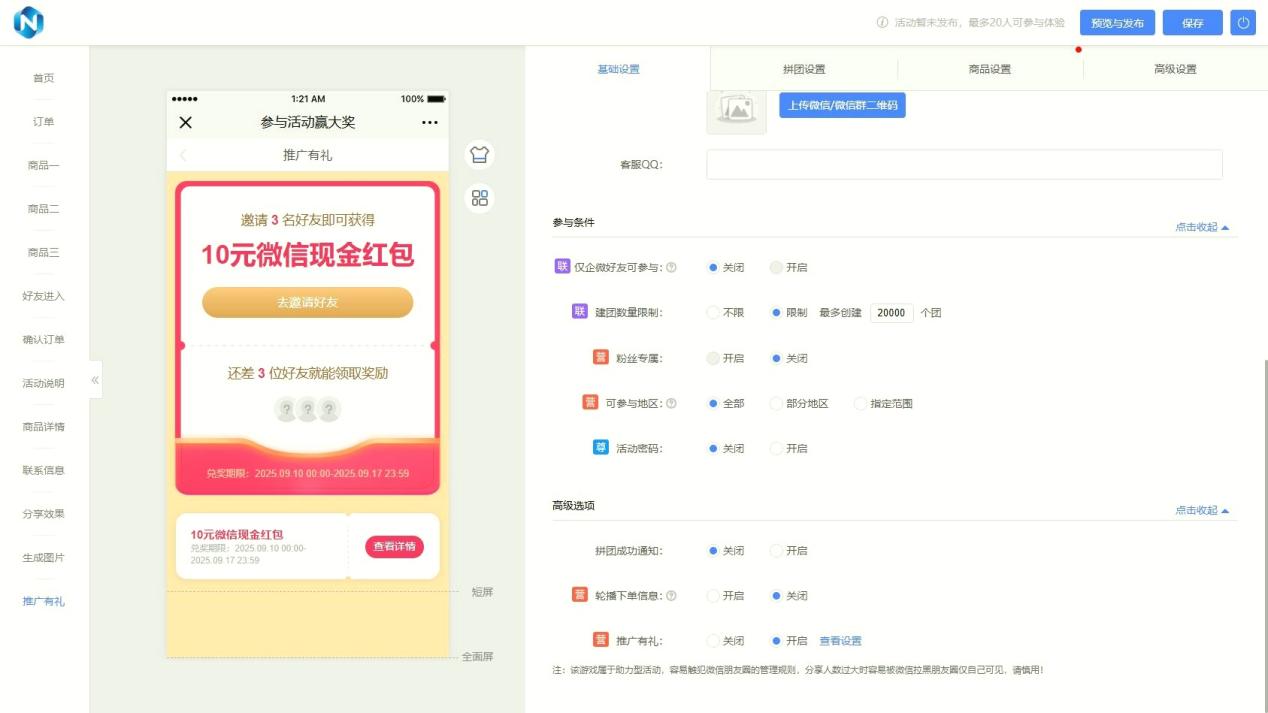Screen dimensions: 1268x713
Task: Click the help icon next to 仅企微好友可参与
Action: coord(671,268)
